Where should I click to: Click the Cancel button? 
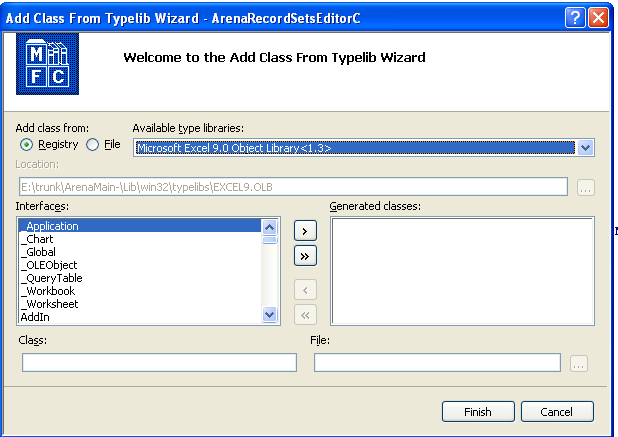pos(556,412)
